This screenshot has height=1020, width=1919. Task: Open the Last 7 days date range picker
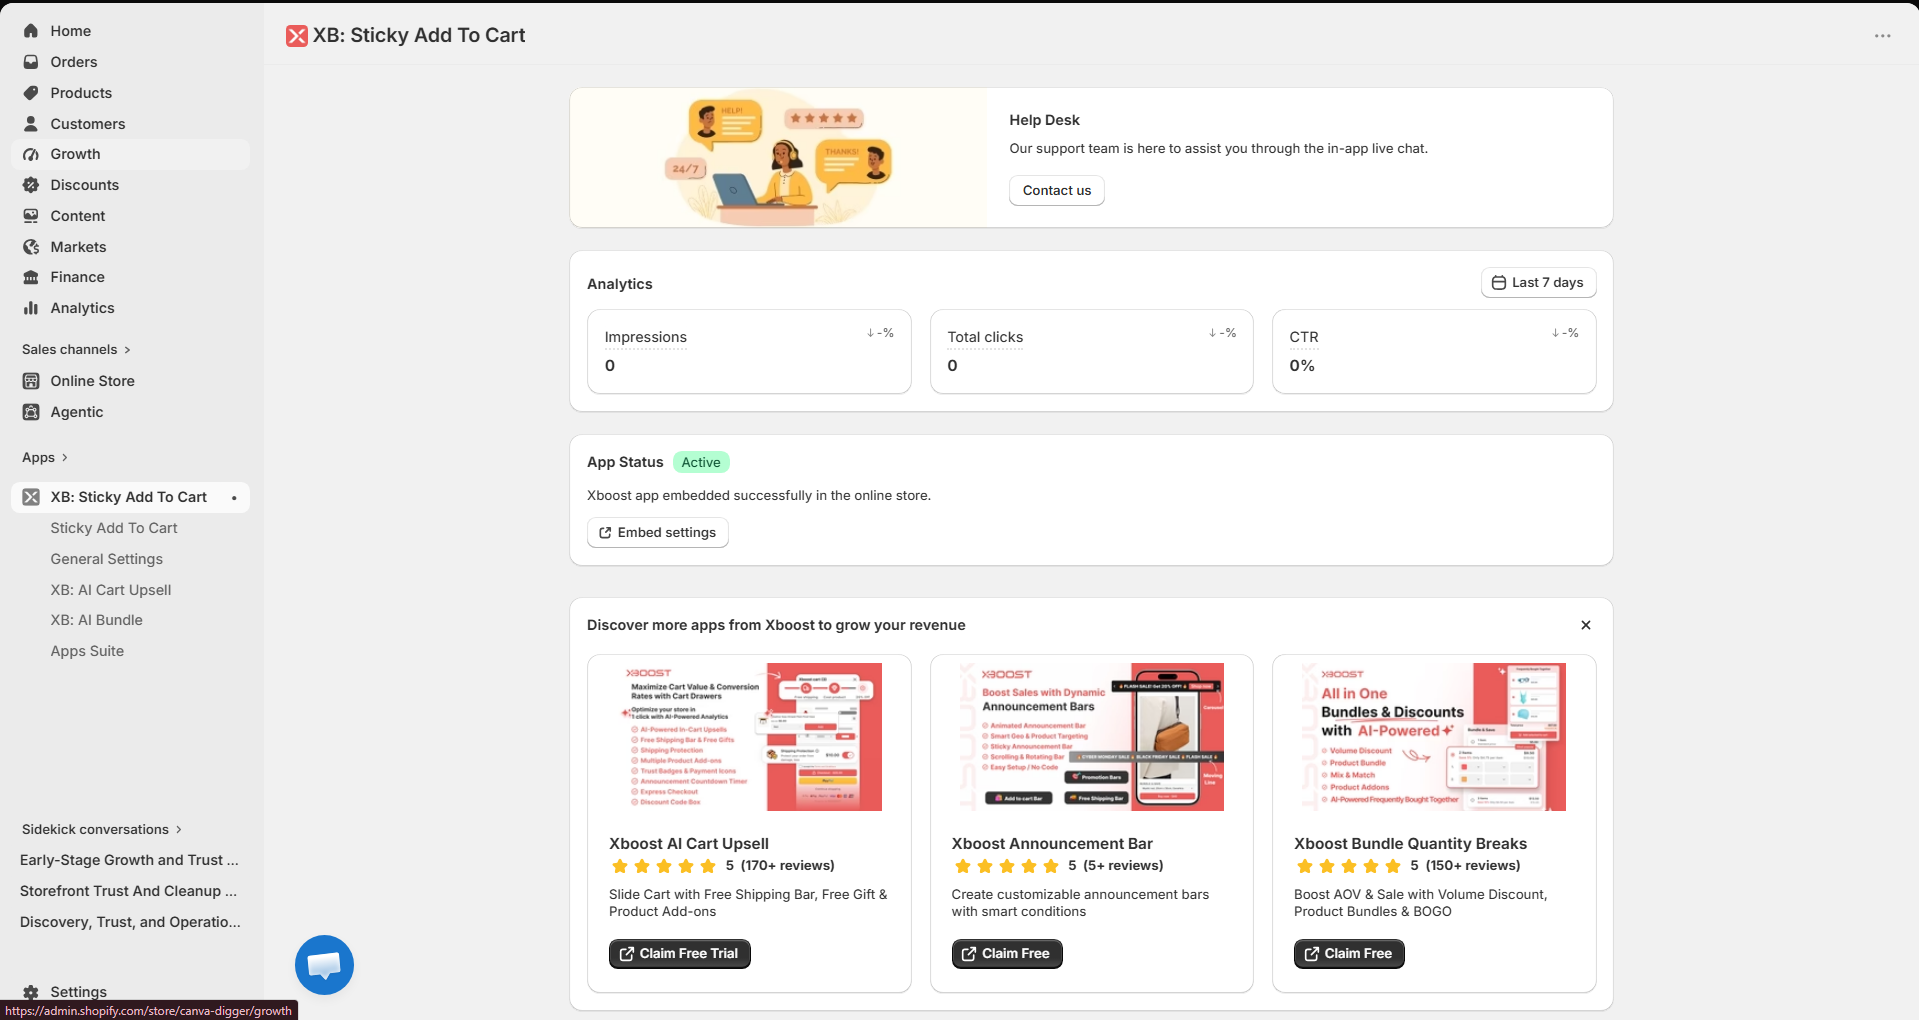click(1538, 282)
